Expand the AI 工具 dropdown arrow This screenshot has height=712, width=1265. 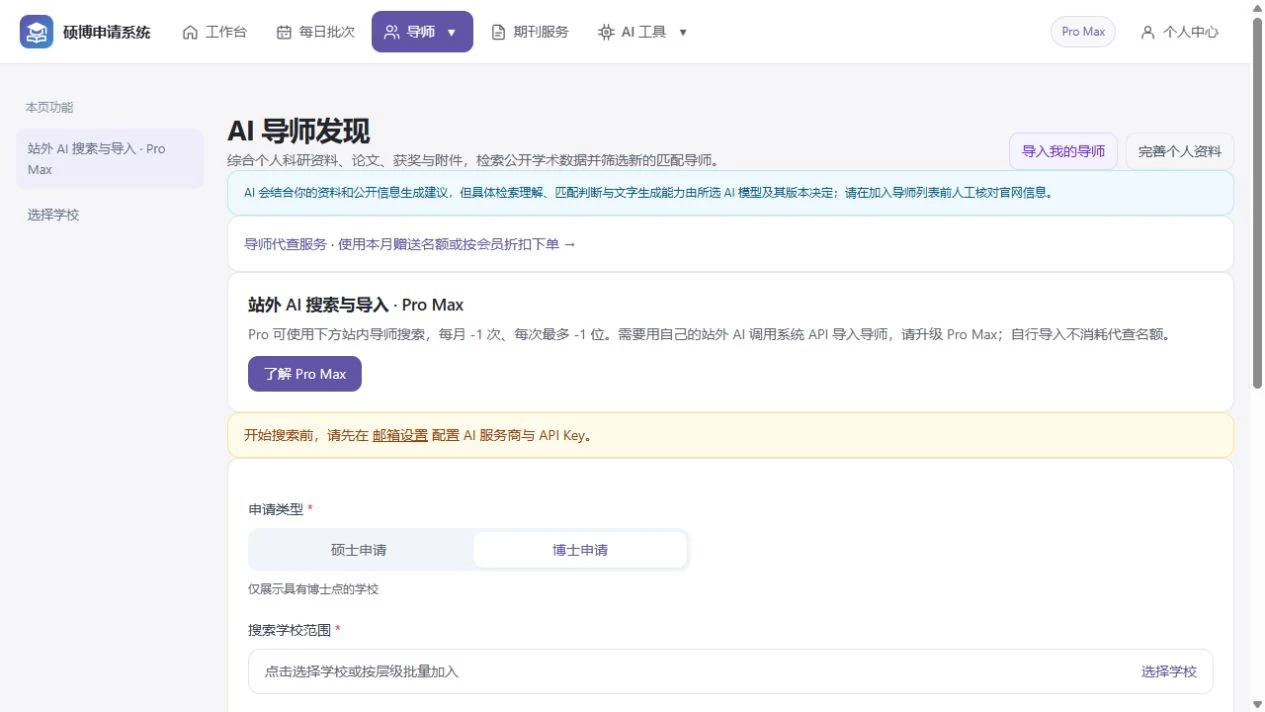(683, 32)
